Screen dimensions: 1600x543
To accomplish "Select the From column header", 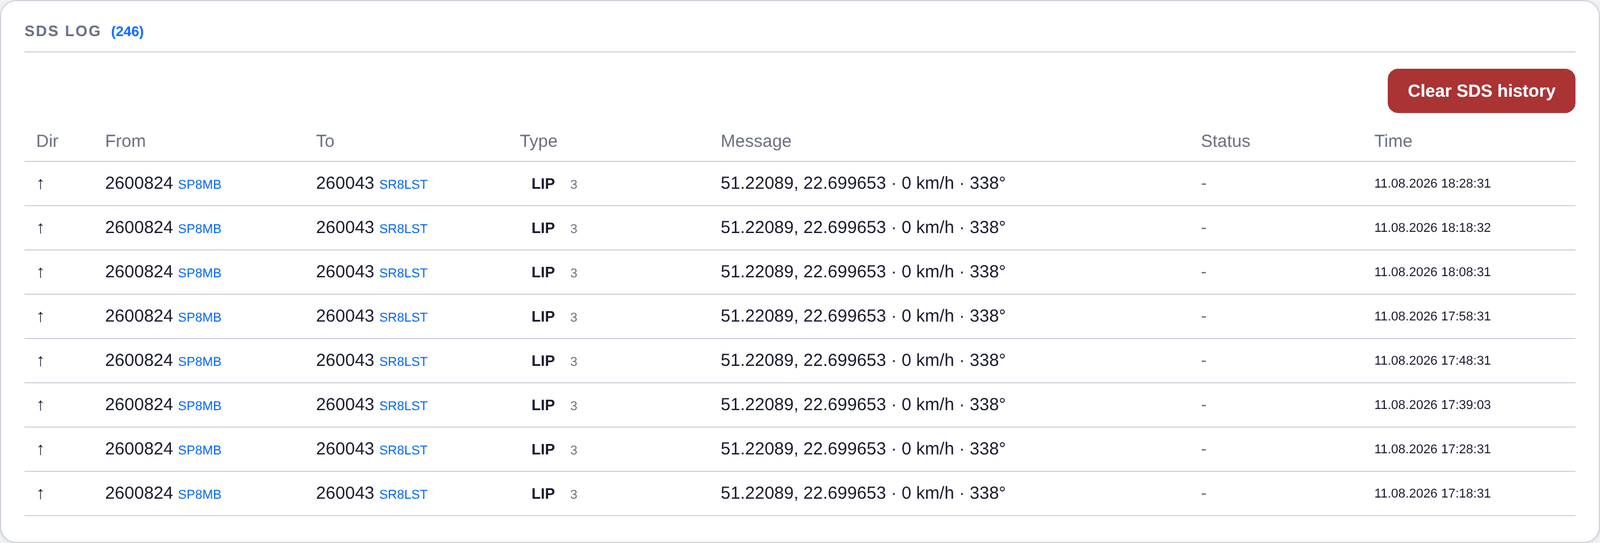I will (125, 141).
